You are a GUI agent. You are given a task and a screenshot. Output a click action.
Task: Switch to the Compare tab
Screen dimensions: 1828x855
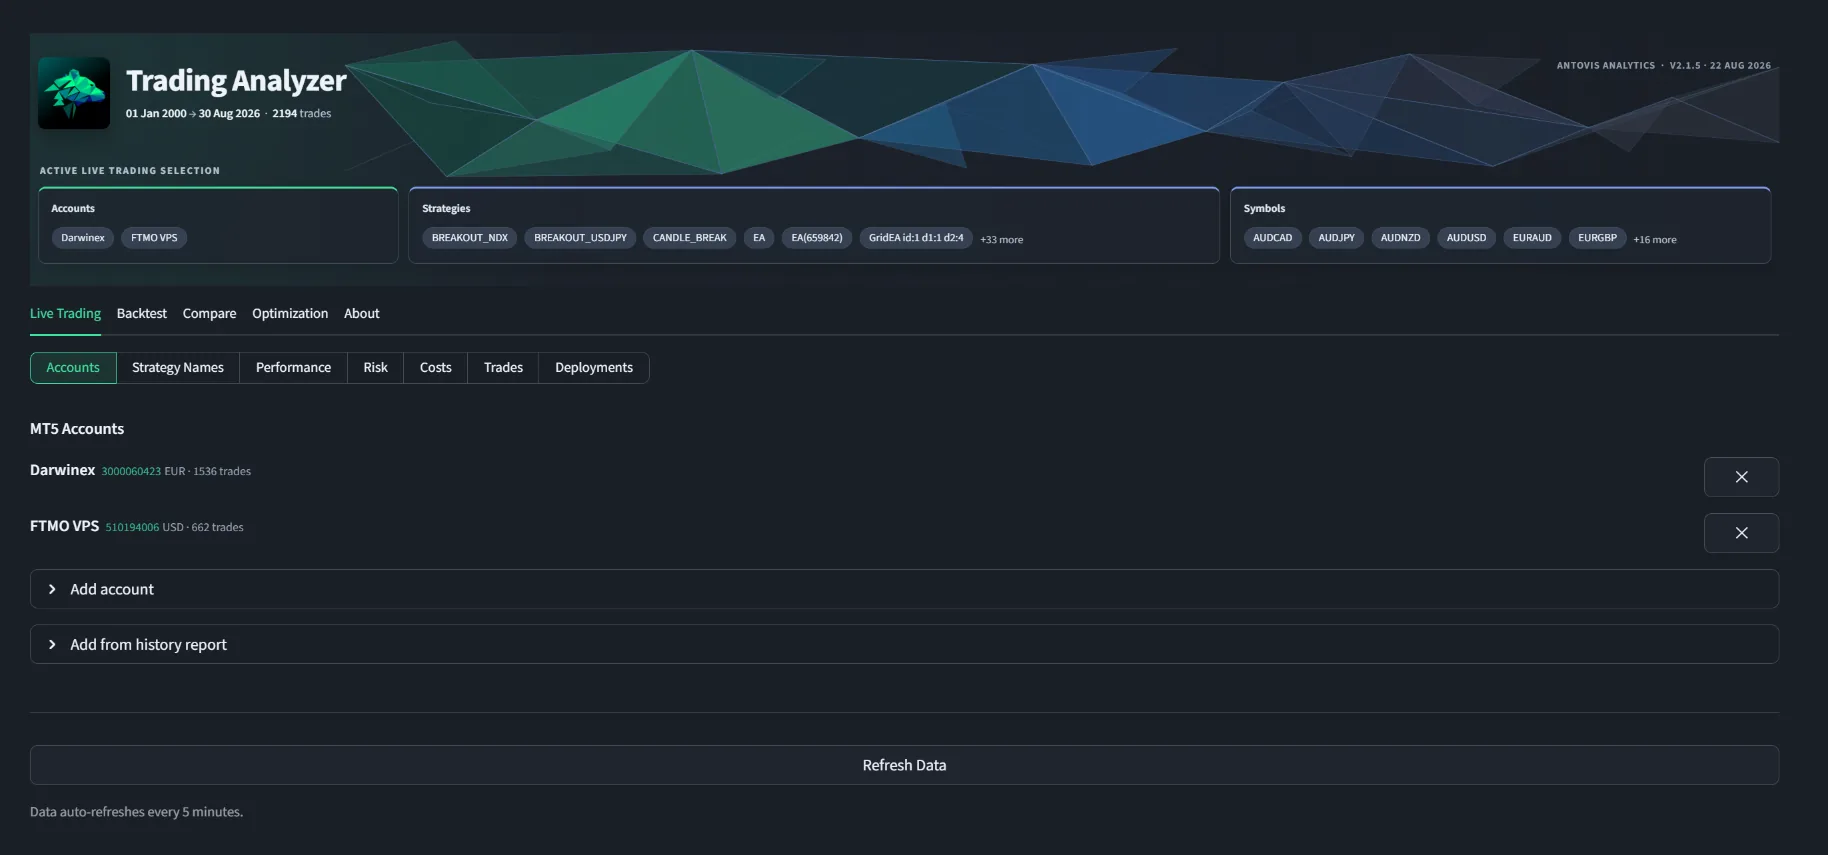pyautogui.click(x=210, y=313)
